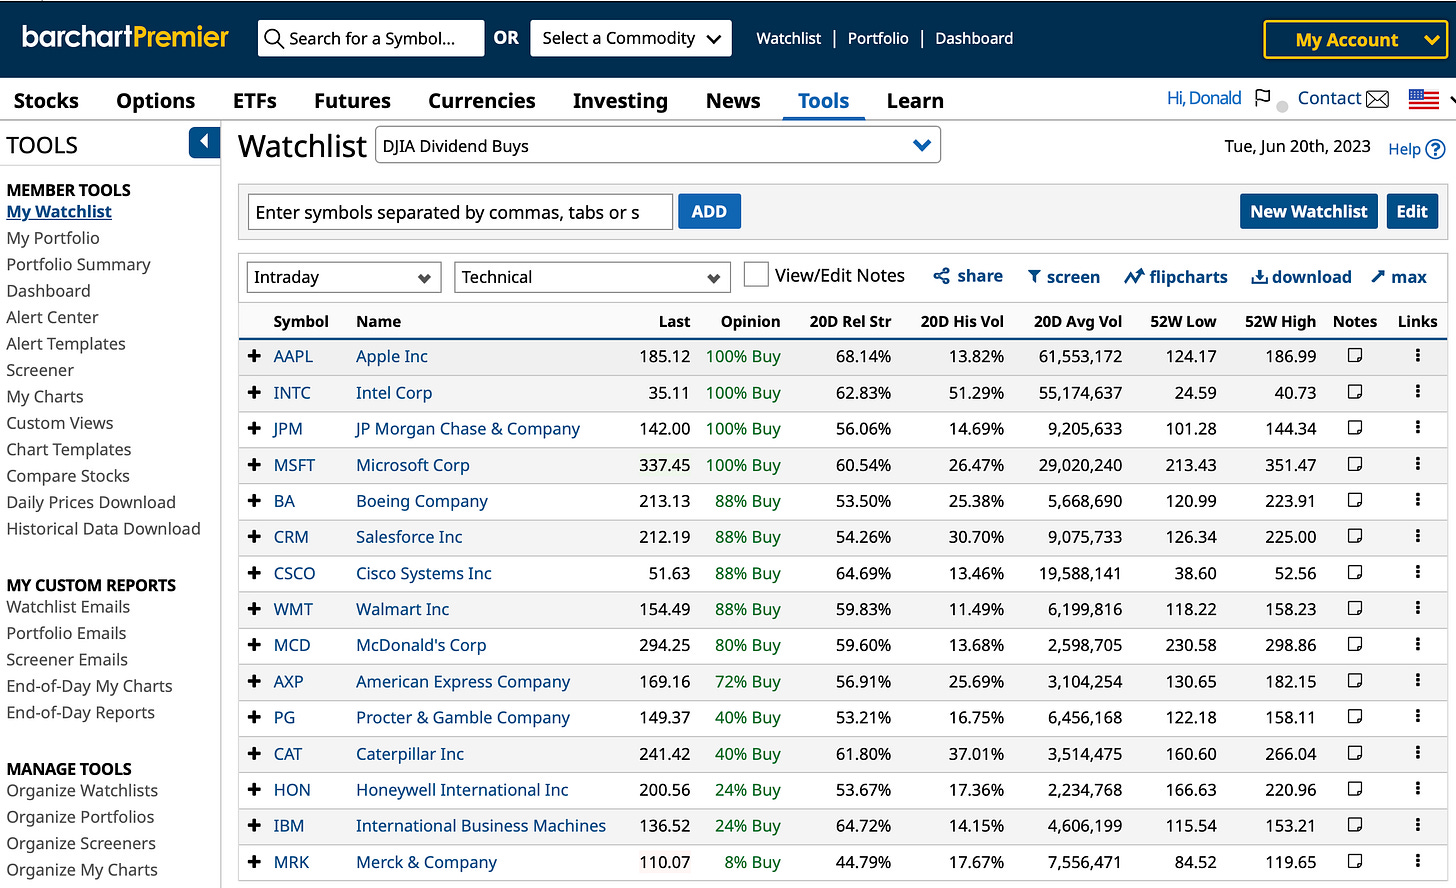Open the News menu
Image resolution: width=1456 pixels, height=888 pixels.
[733, 101]
